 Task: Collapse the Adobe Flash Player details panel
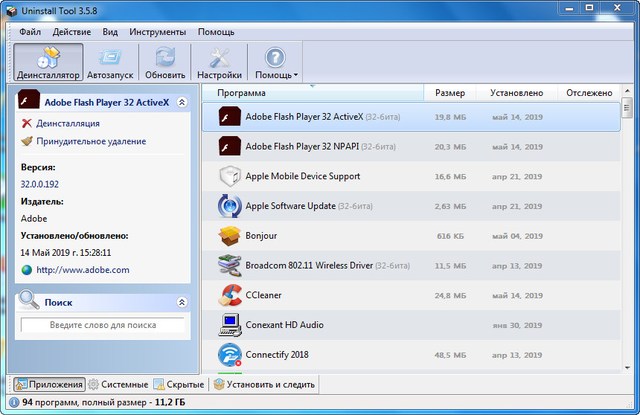[181, 102]
